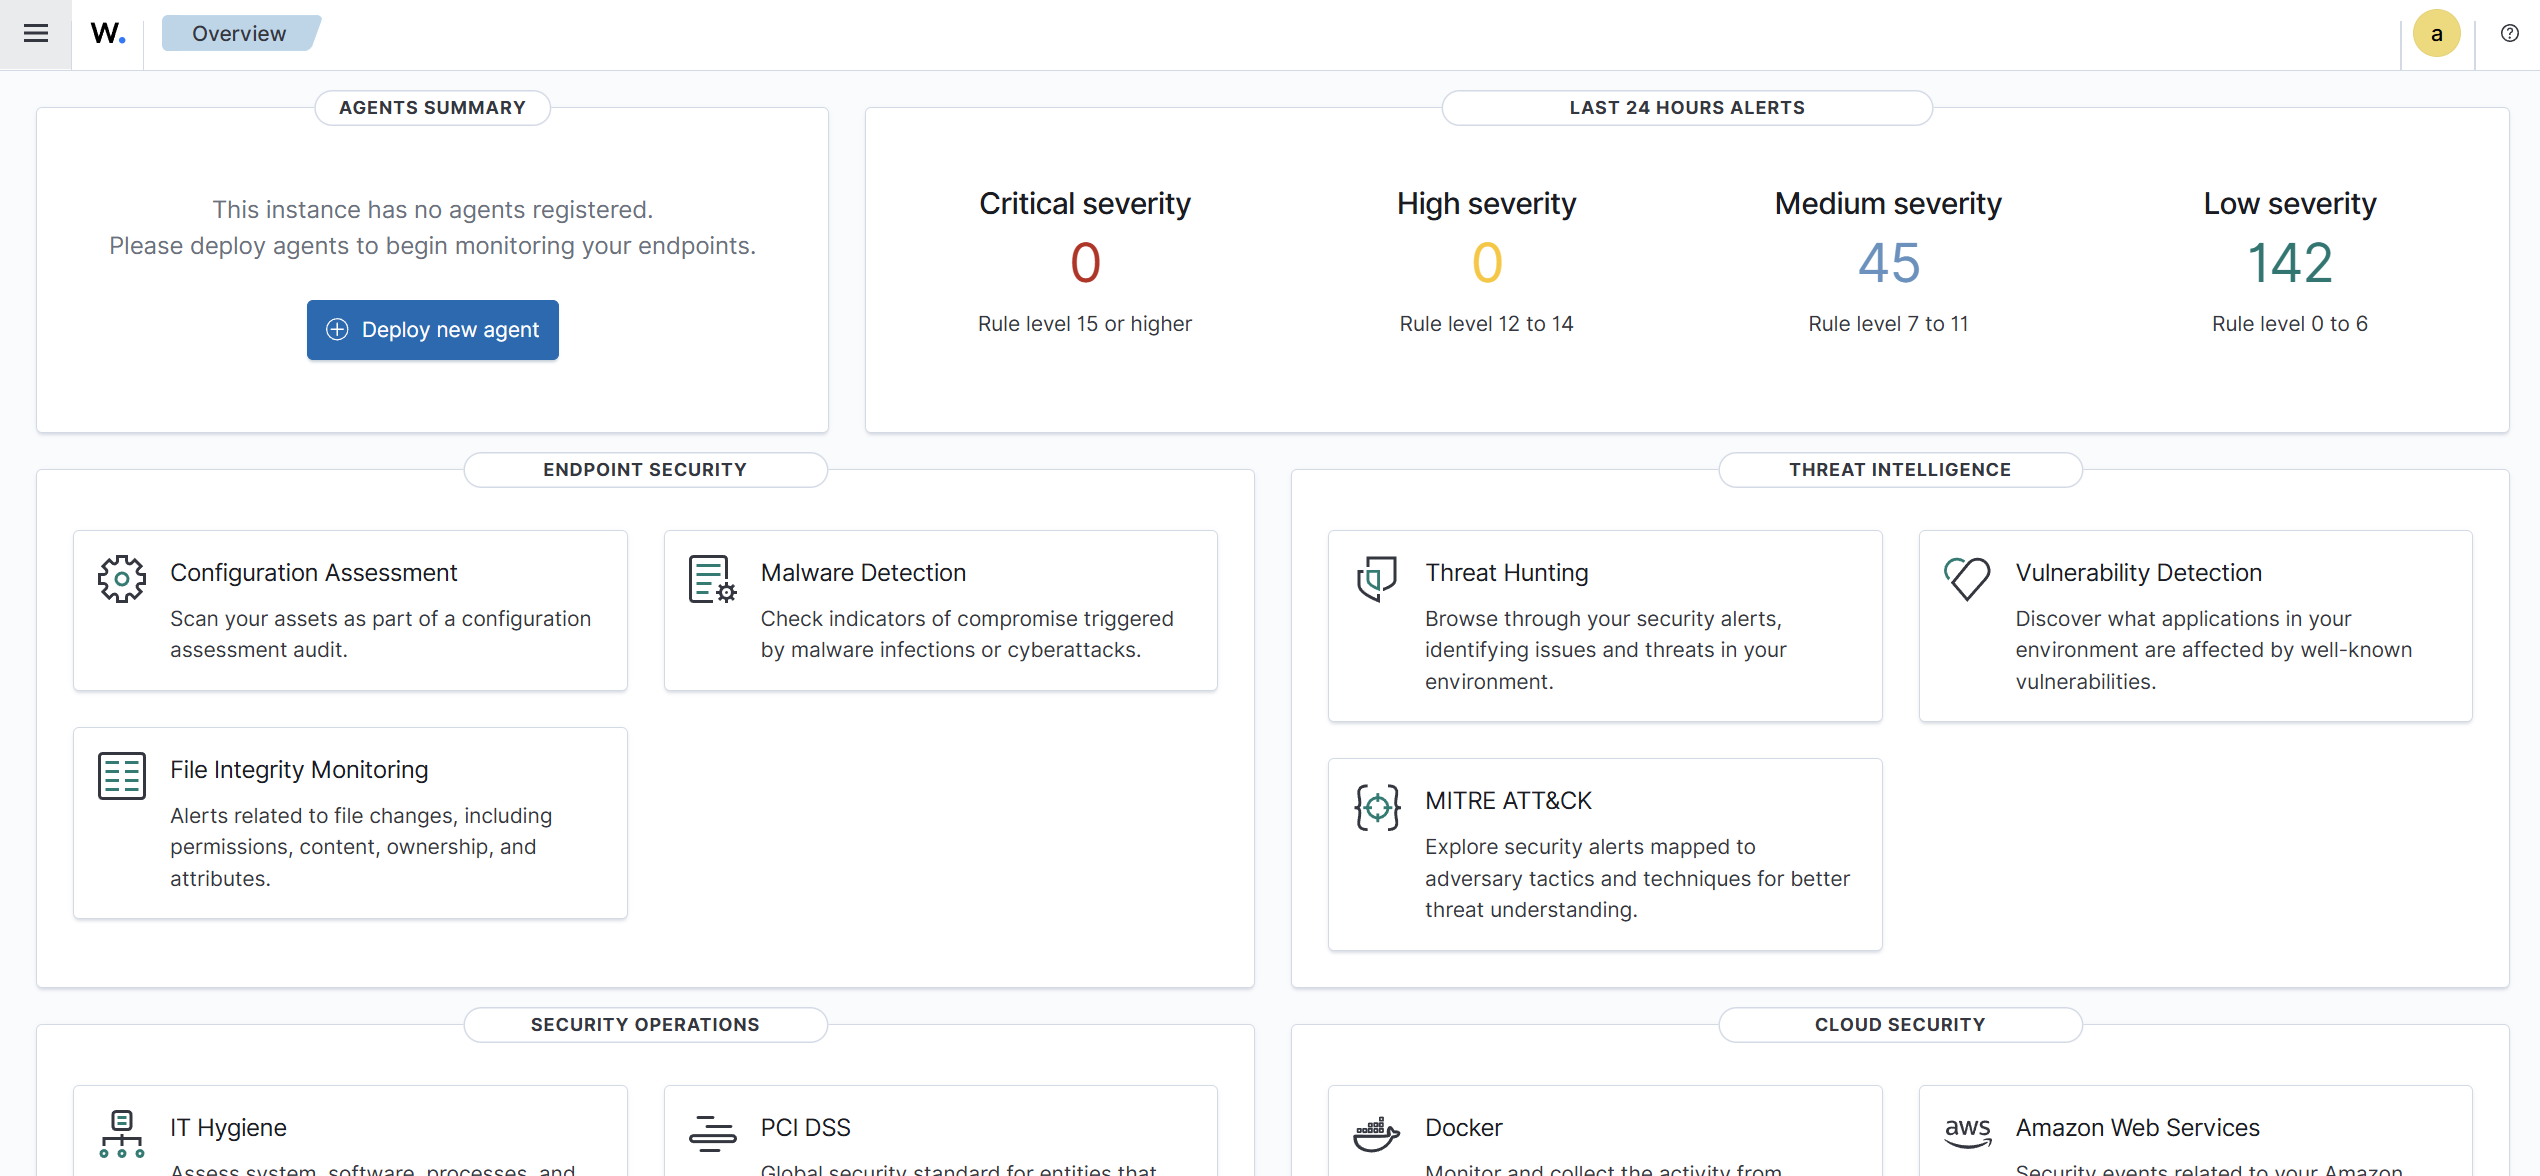Screen dimensions: 2540x1176
Task: Click the Vulnerability Detection heart icon
Action: [x=1966, y=578]
